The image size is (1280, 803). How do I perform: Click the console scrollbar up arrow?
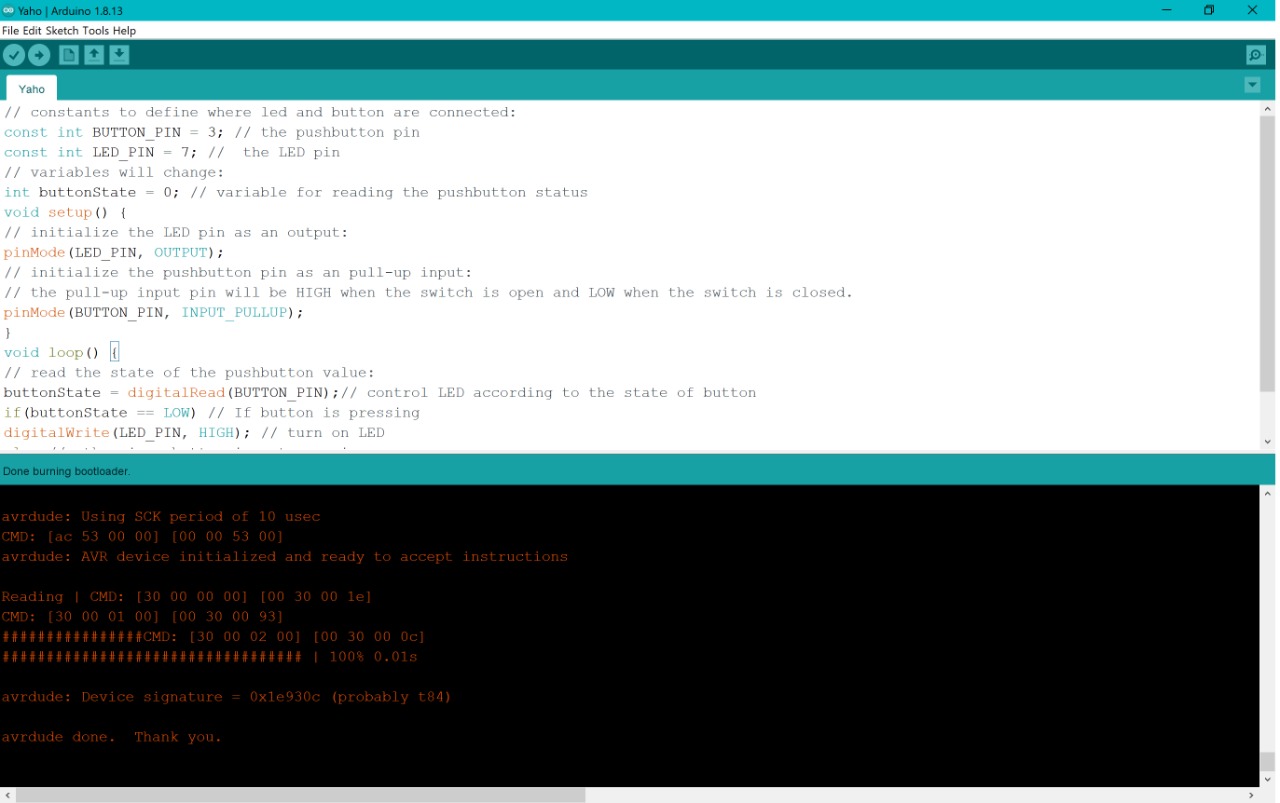click(x=1267, y=493)
